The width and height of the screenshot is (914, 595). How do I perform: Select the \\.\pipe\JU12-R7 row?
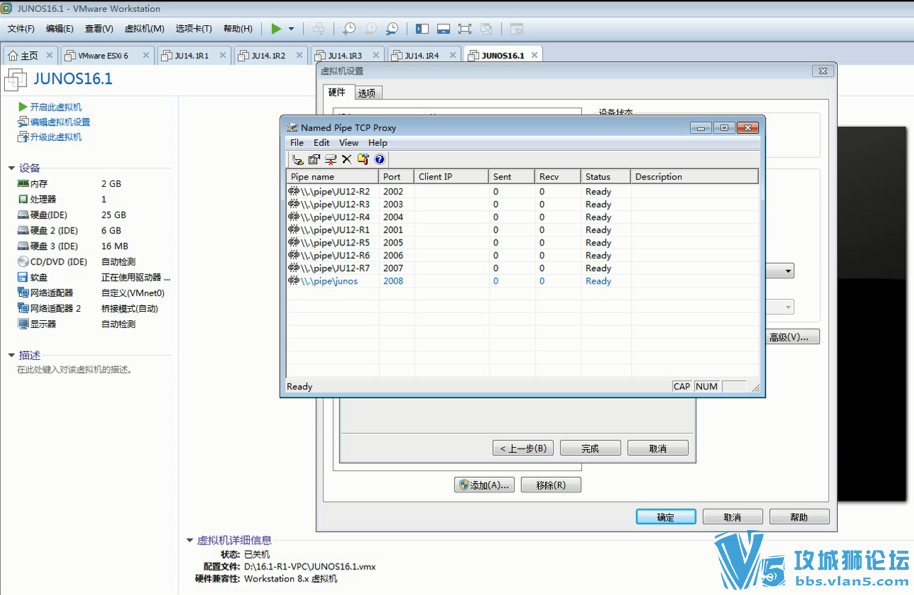523,268
